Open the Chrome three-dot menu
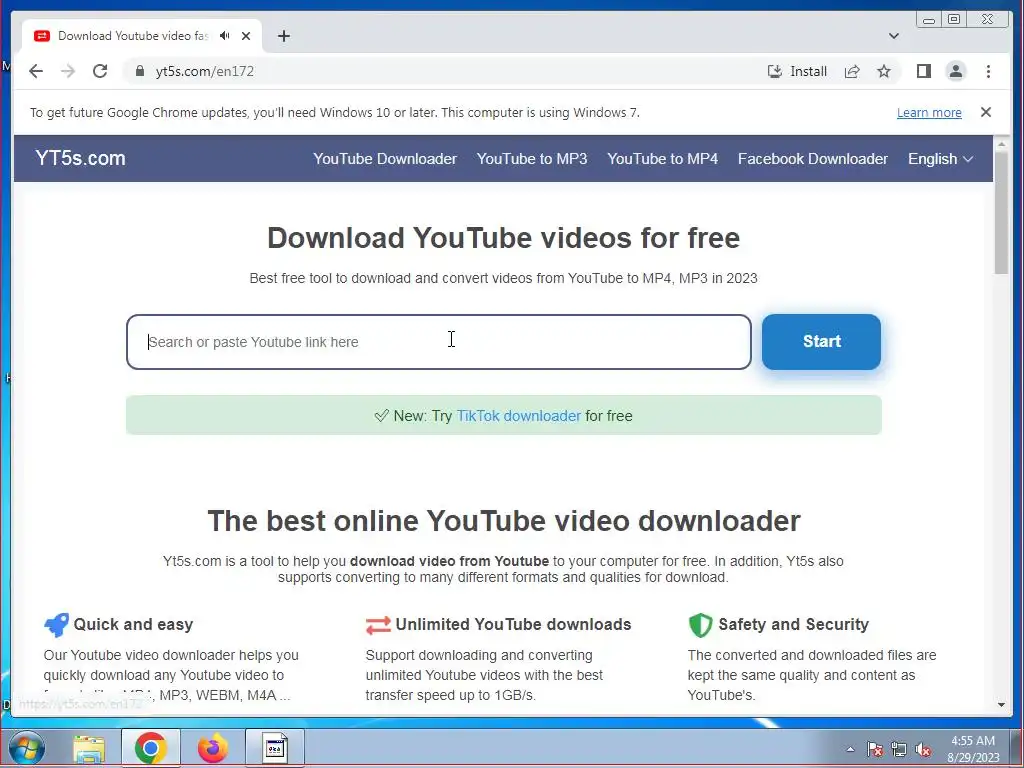This screenshot has height=768, width=1024. click(988, 71)
